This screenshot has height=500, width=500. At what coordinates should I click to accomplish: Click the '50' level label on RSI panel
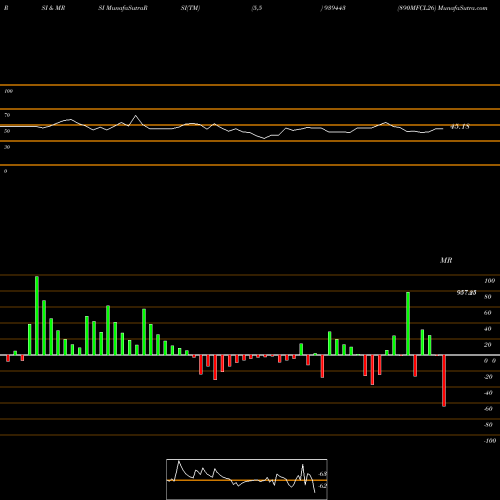click(x=7, y=131)
